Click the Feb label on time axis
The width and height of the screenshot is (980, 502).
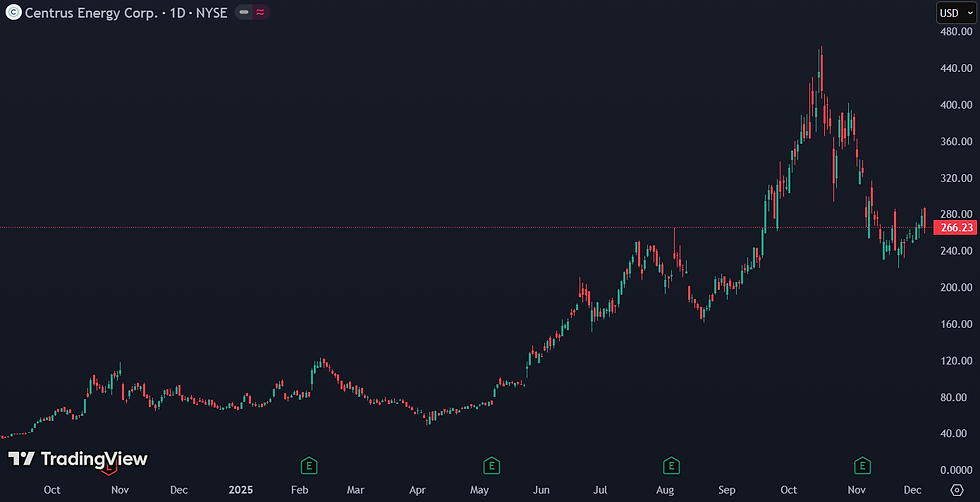tap(299, 489)
